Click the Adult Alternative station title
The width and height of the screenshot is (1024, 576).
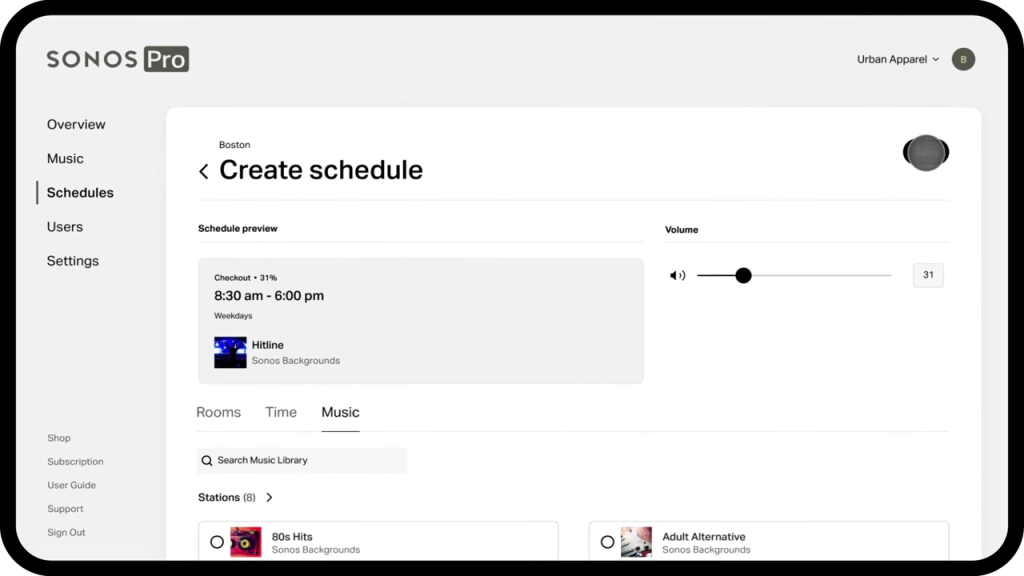pyautogui.click(x=704, y=537)
